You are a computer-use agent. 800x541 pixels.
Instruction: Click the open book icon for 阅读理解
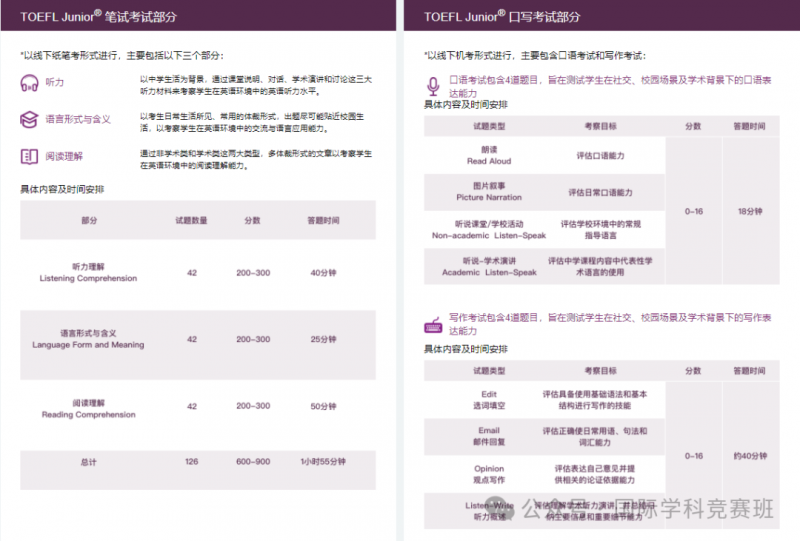click(29, 157)
